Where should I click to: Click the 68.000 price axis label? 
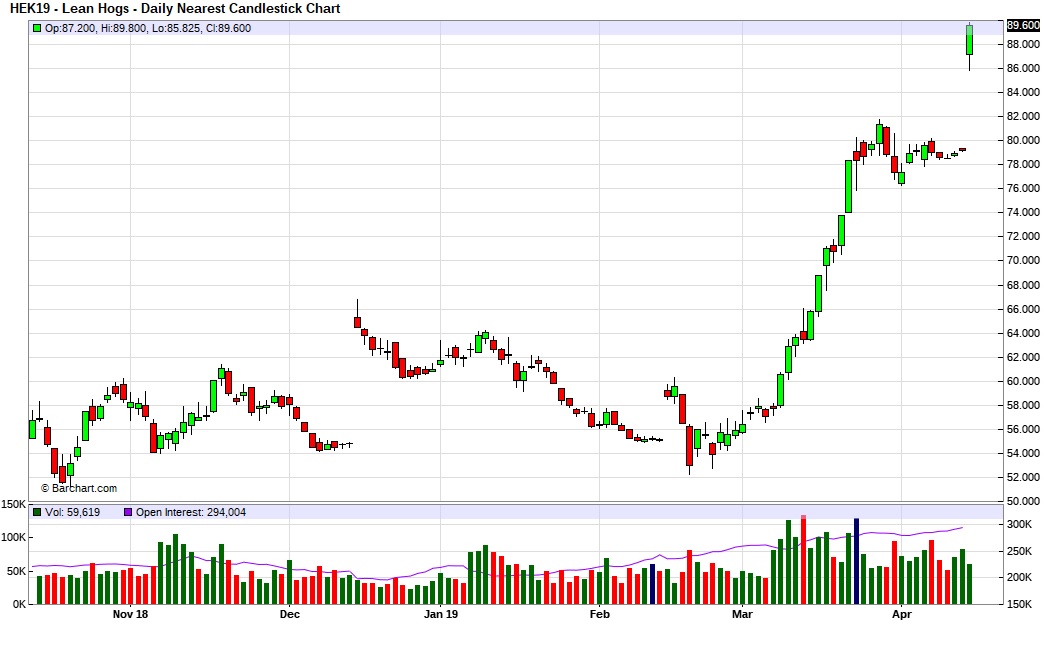[x=1023, y=285]
